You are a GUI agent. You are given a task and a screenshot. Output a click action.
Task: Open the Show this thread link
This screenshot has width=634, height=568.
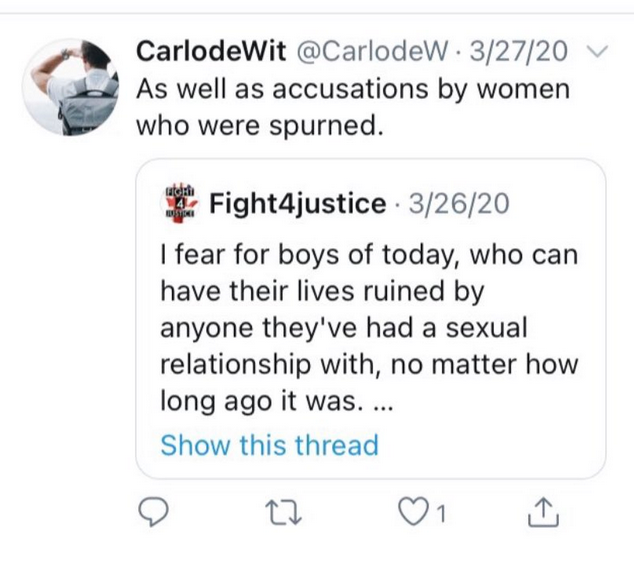(x=269, y=445)
